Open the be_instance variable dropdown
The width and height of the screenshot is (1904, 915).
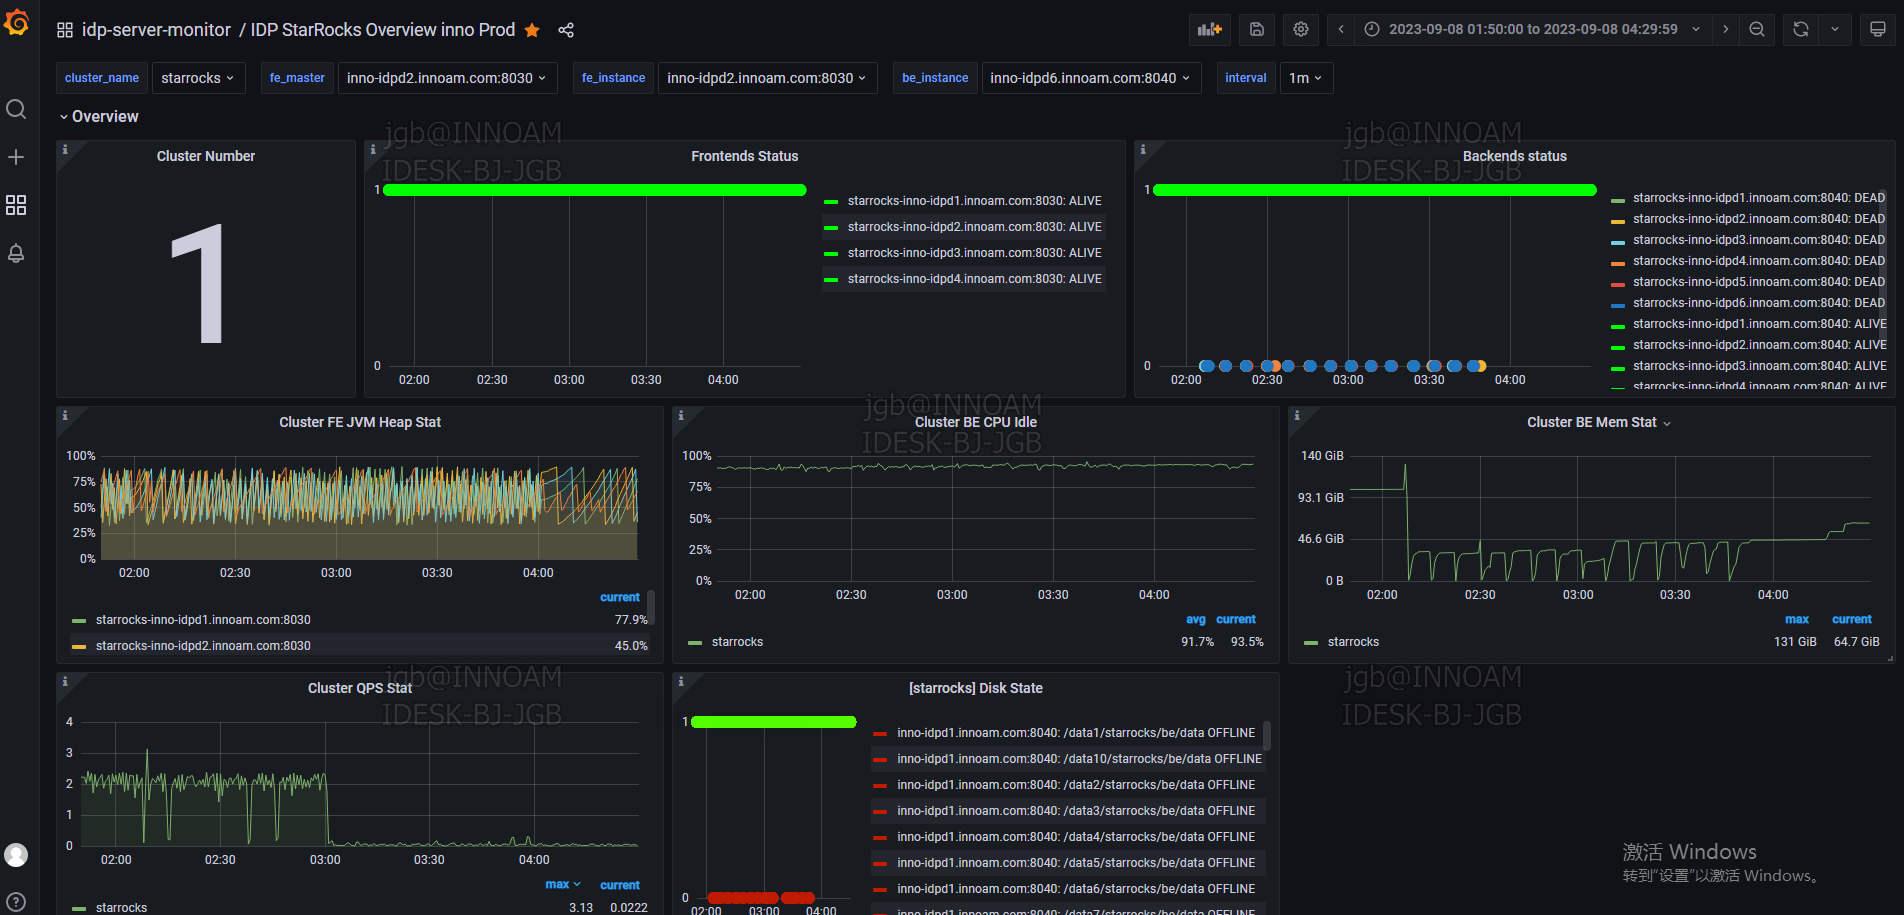tap(1091, 78)
